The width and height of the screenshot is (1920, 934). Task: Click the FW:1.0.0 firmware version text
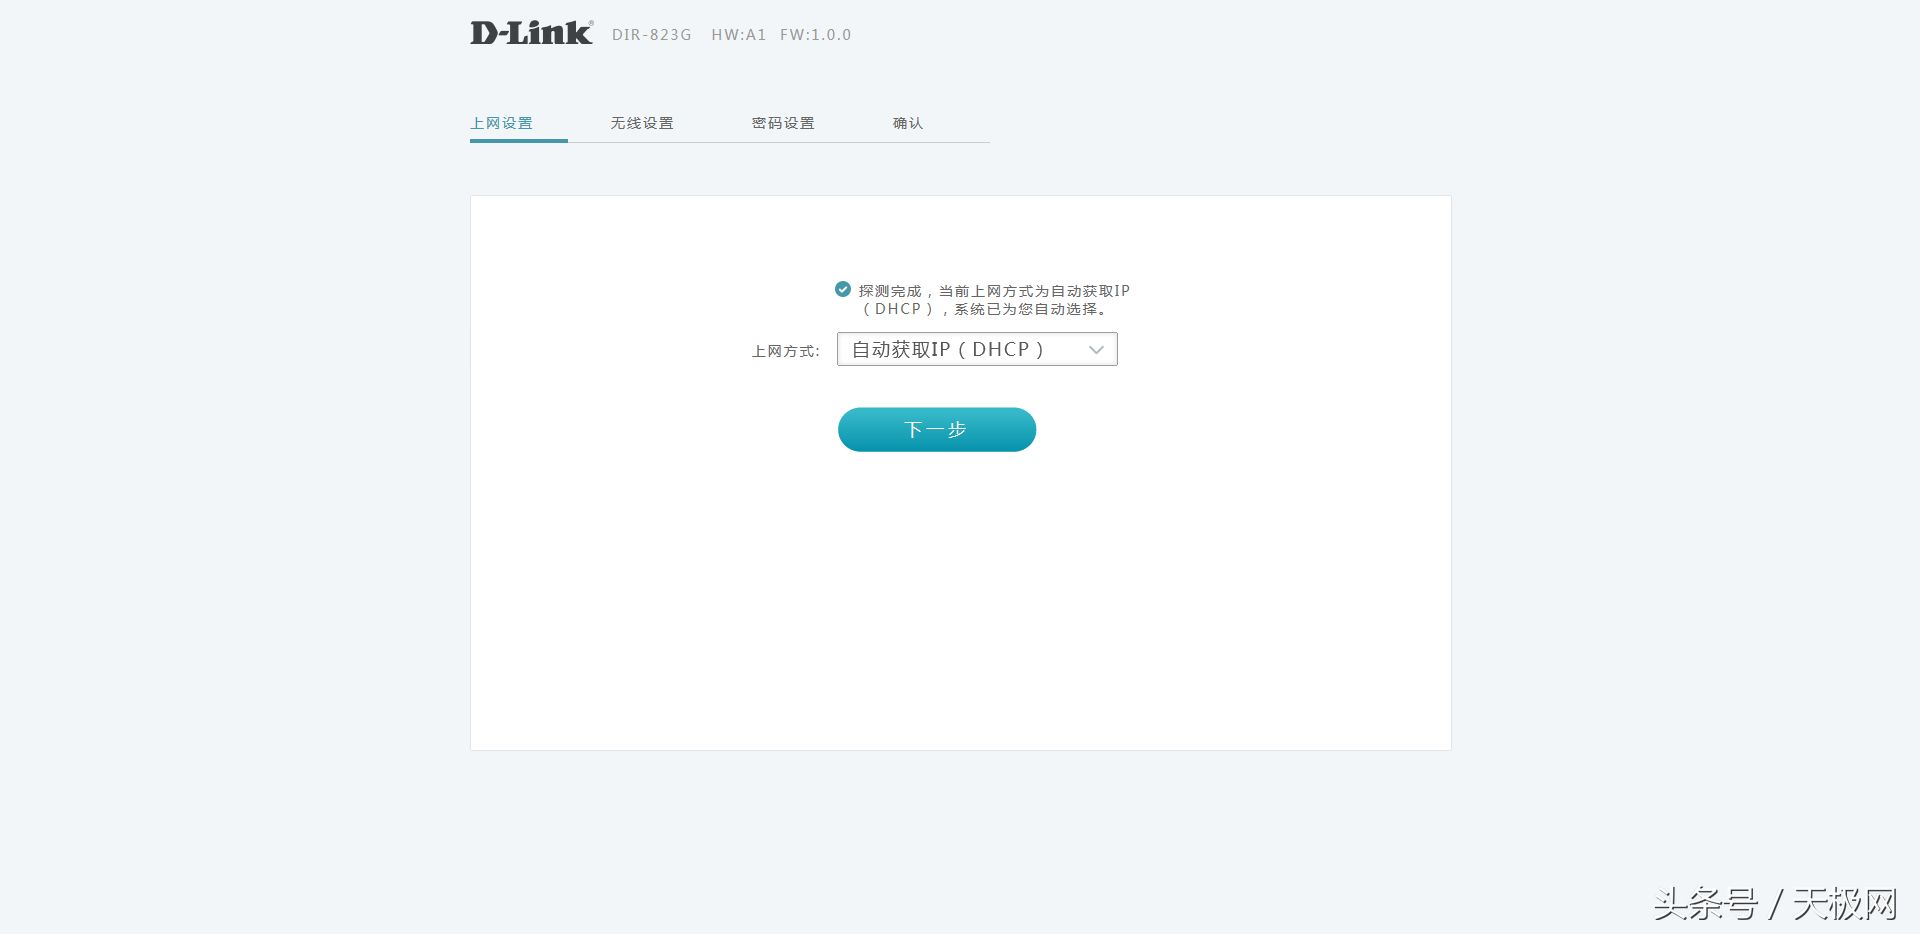tap(816, 34)
